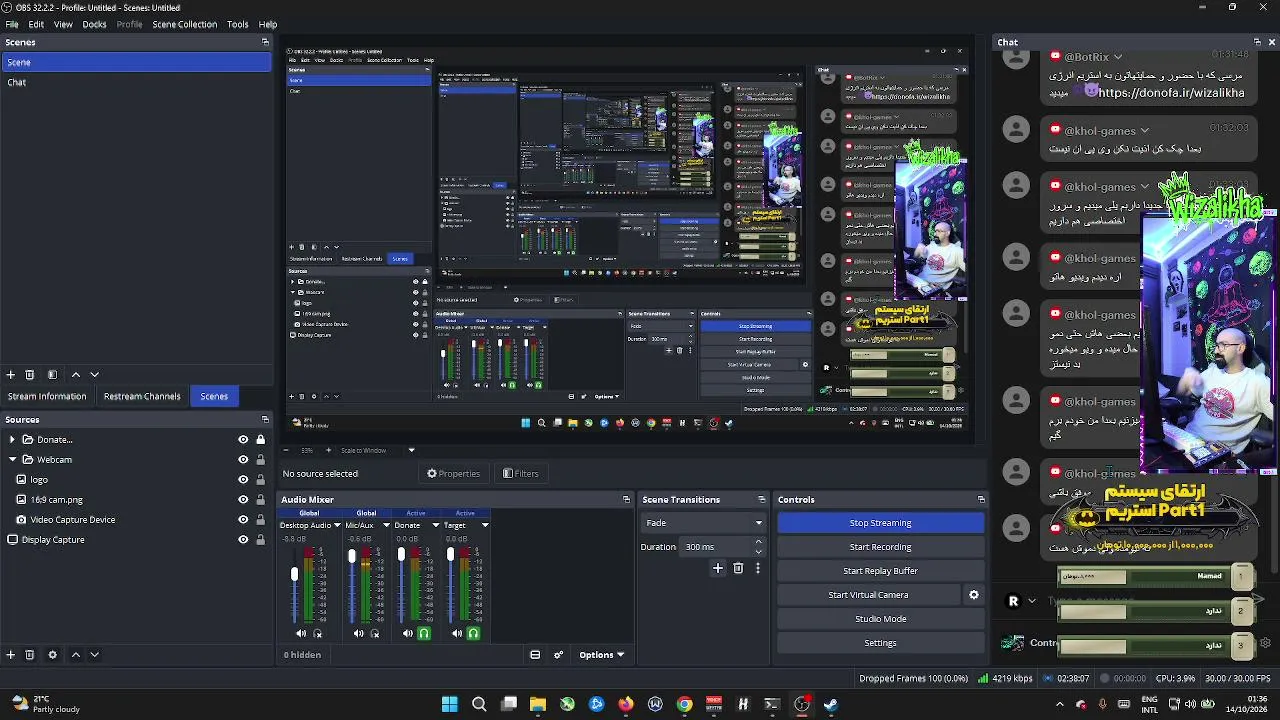Open the audio mixer Options dropdown

click(601, 655)
